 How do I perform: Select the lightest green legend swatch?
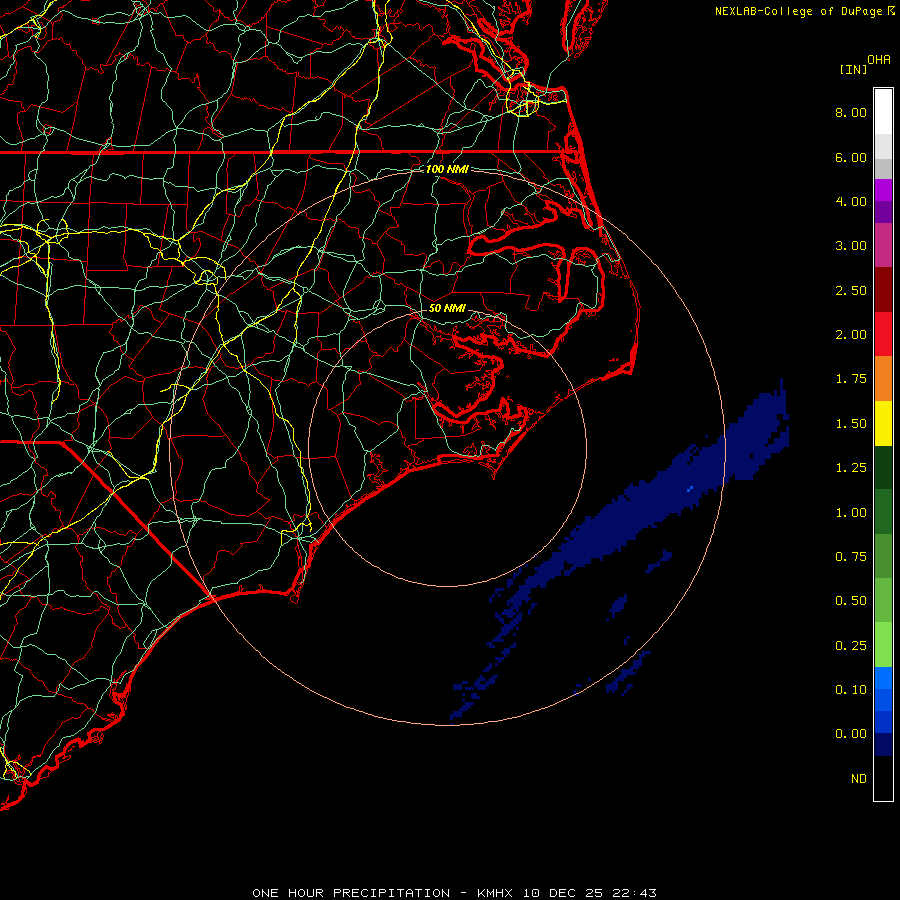[883, 645]
